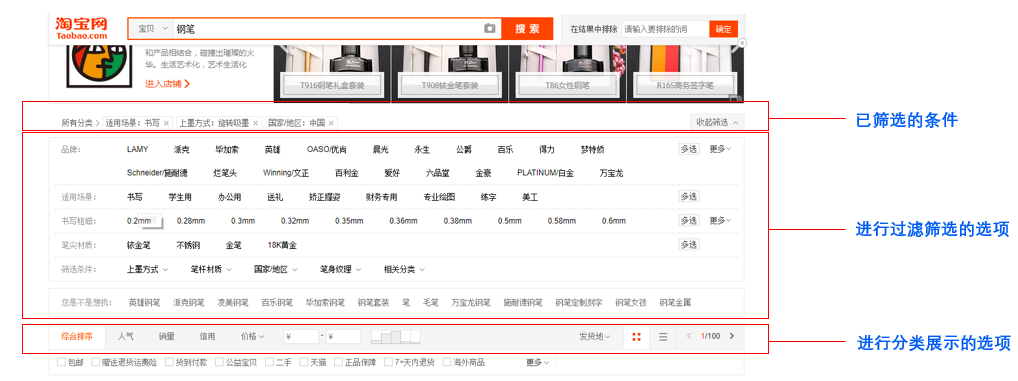Check the 公益宝贝 checkbox
This screenshot has width=1018, height=381.
[219, 362]
